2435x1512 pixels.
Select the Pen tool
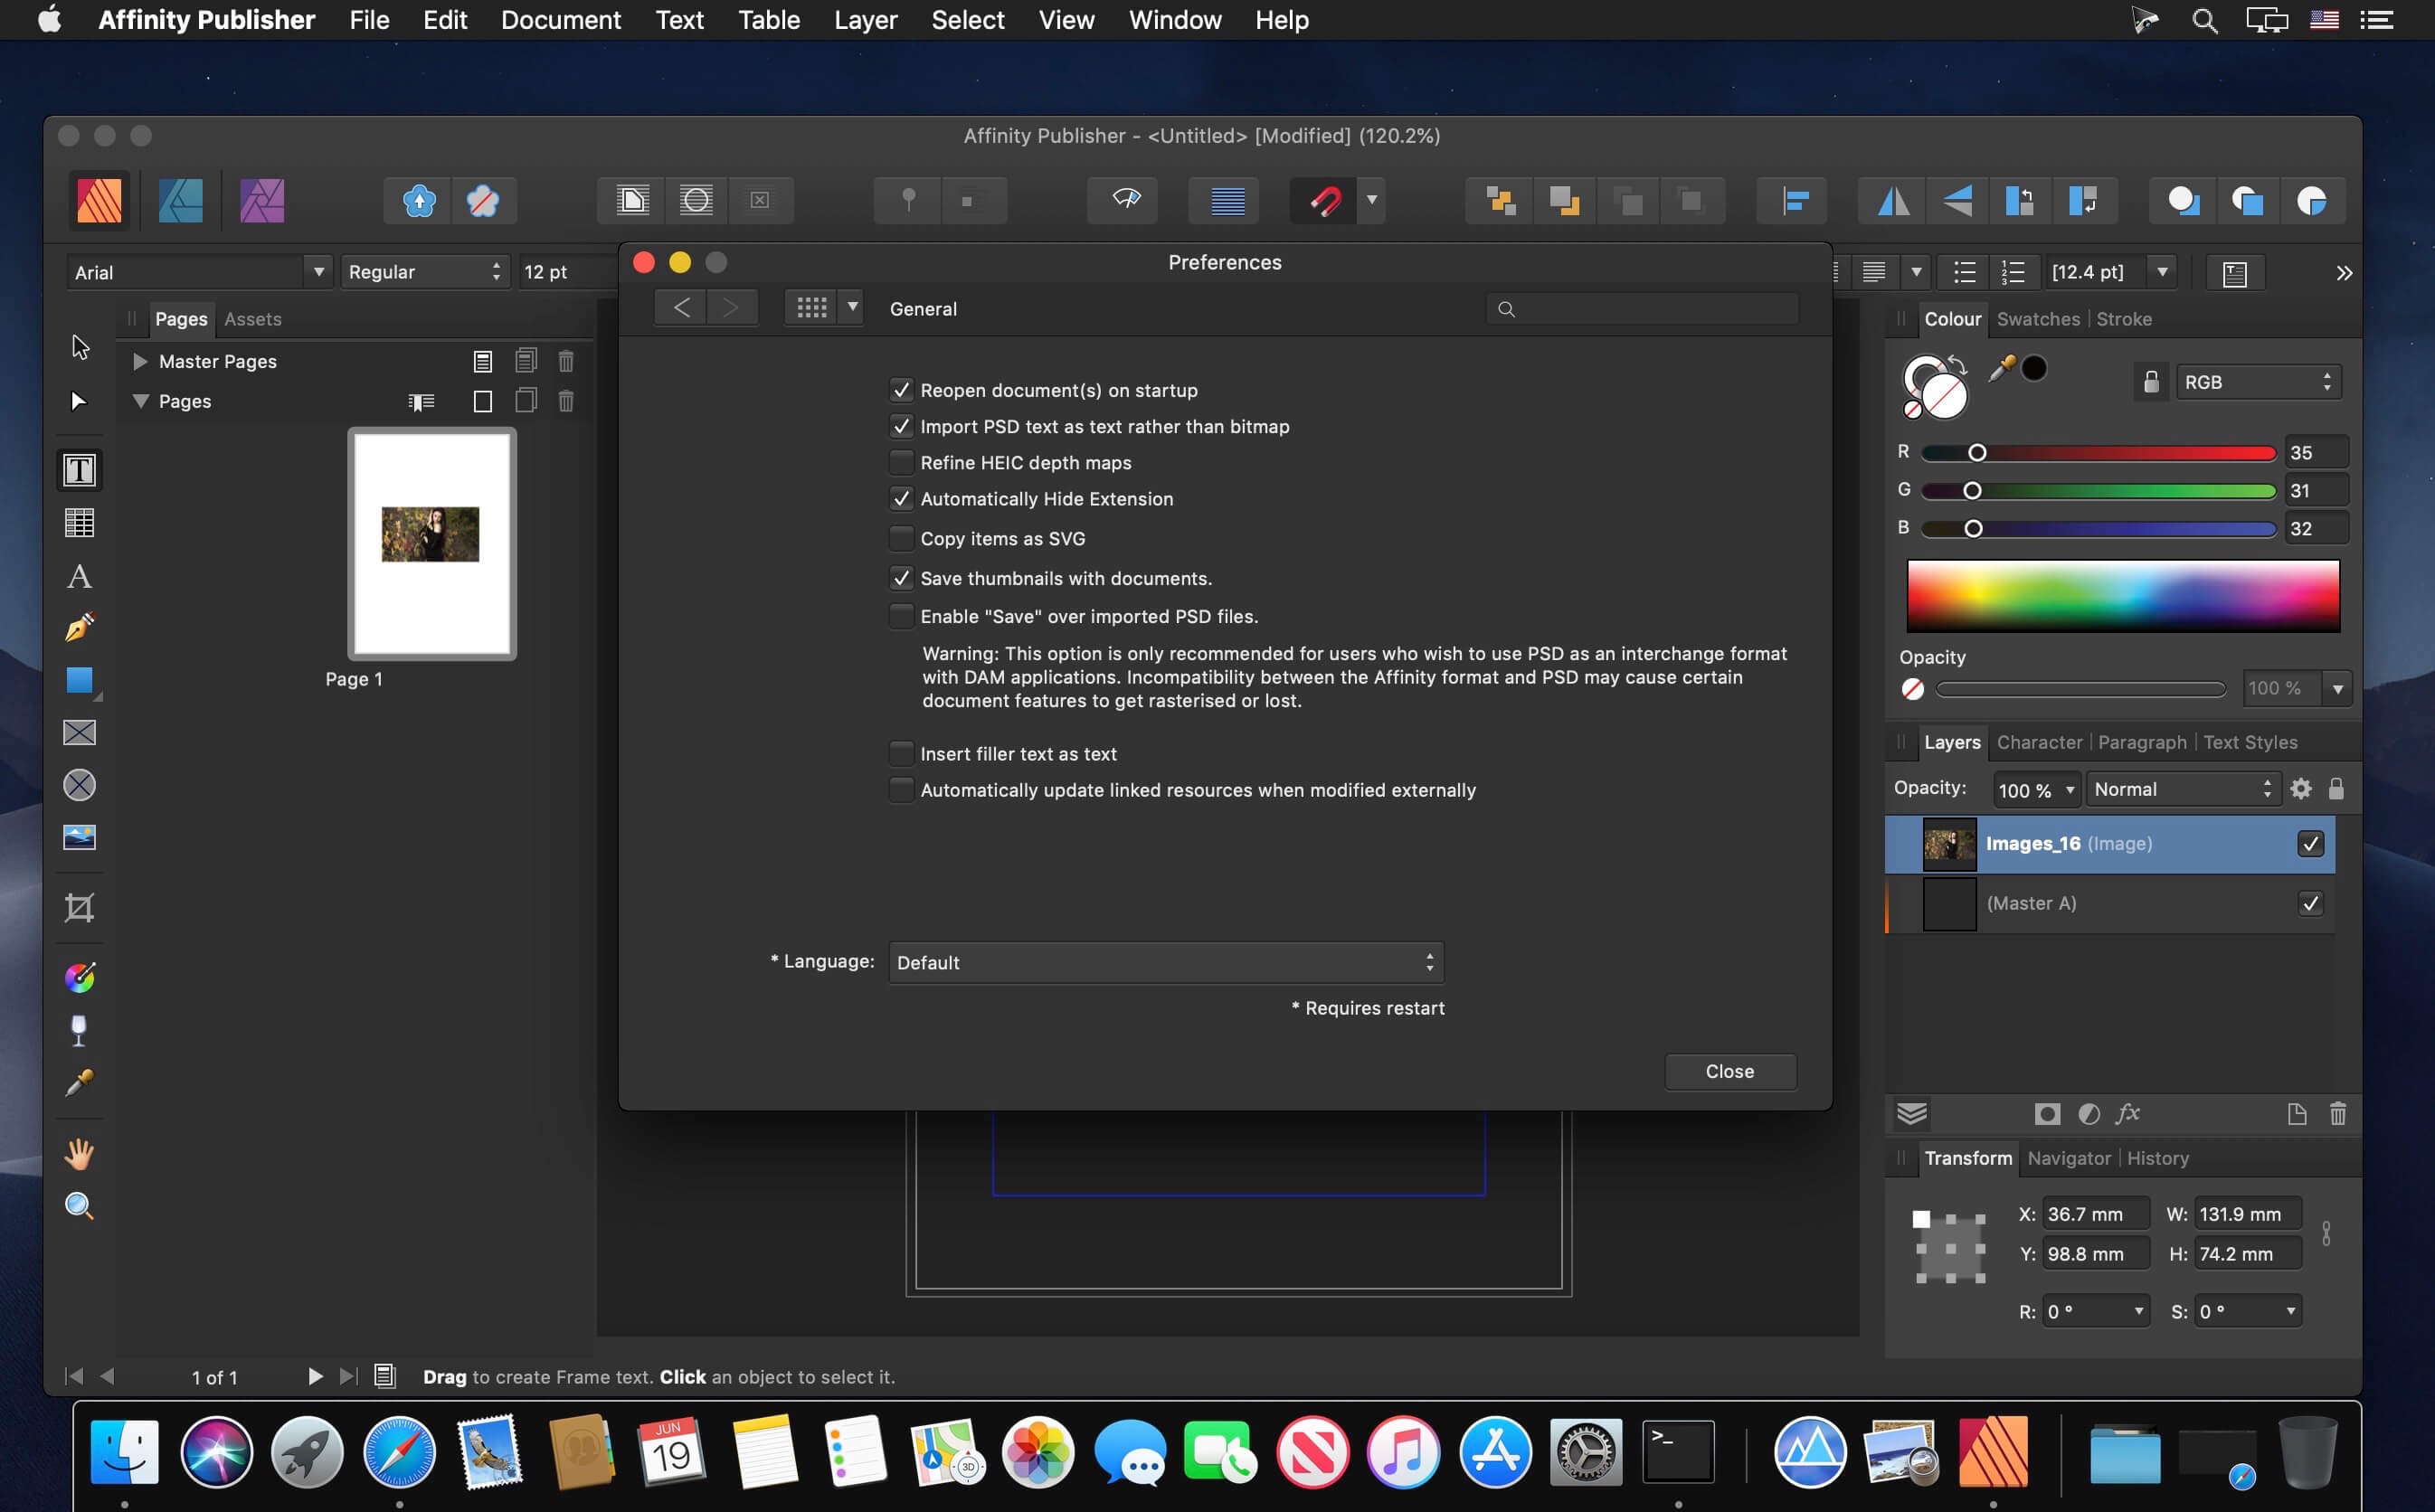coord(79,627)
